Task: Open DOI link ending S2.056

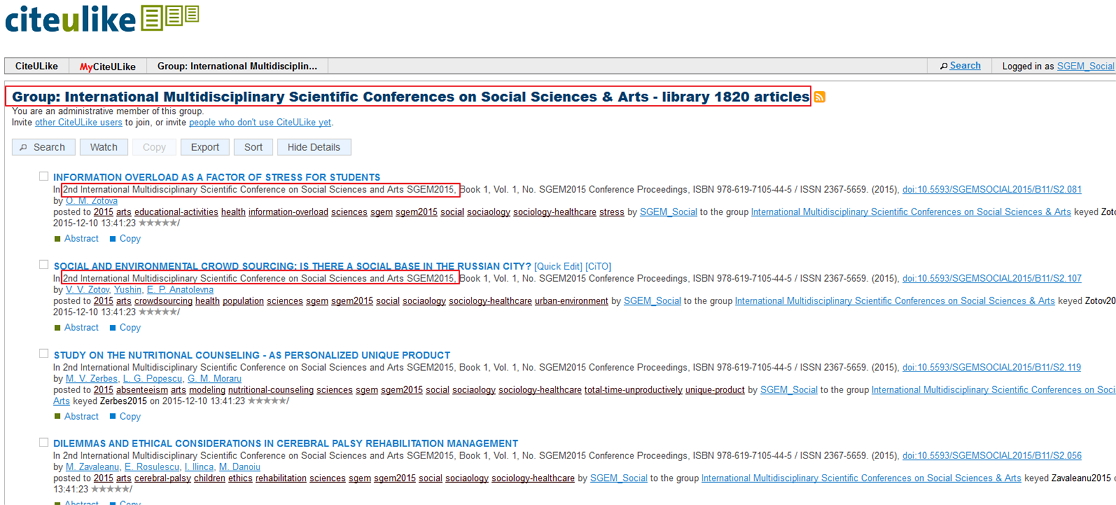Action: pyautogui.click(x=991, y=457)
